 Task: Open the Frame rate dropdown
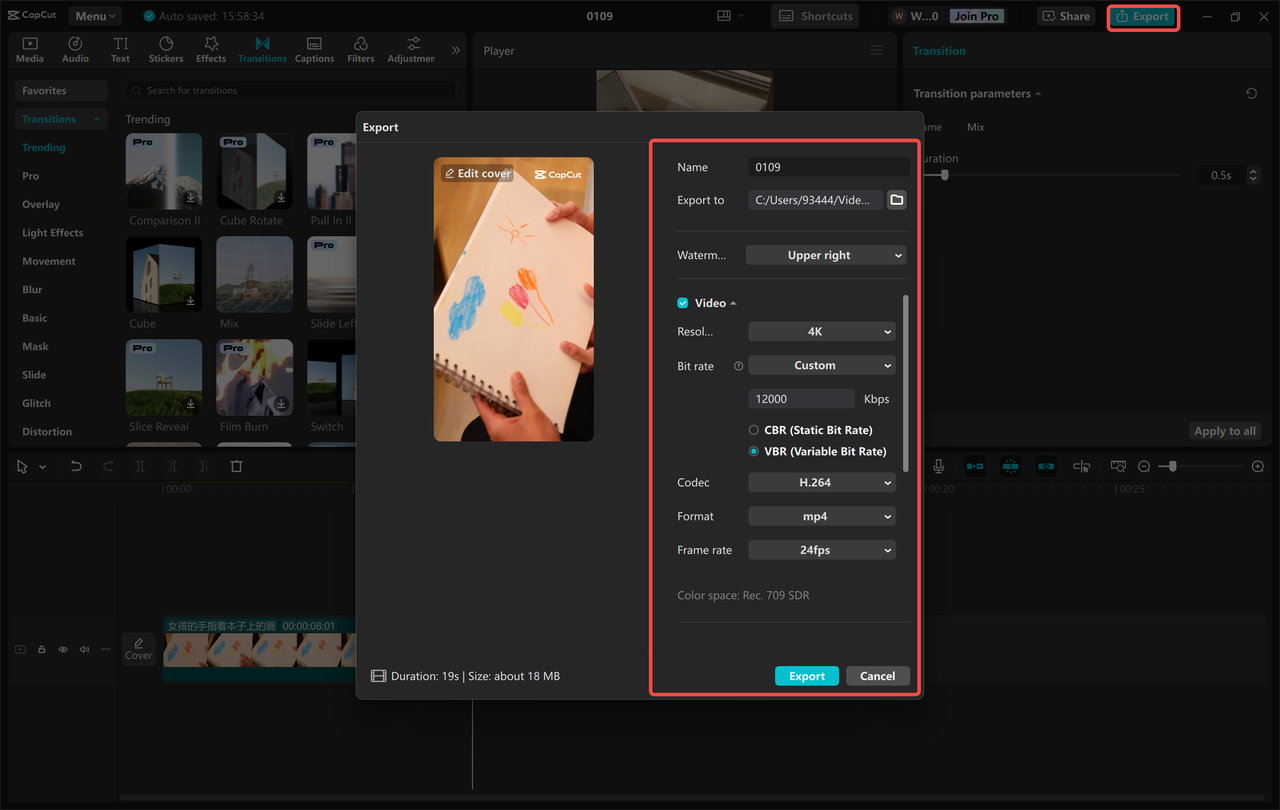point(821,549)
